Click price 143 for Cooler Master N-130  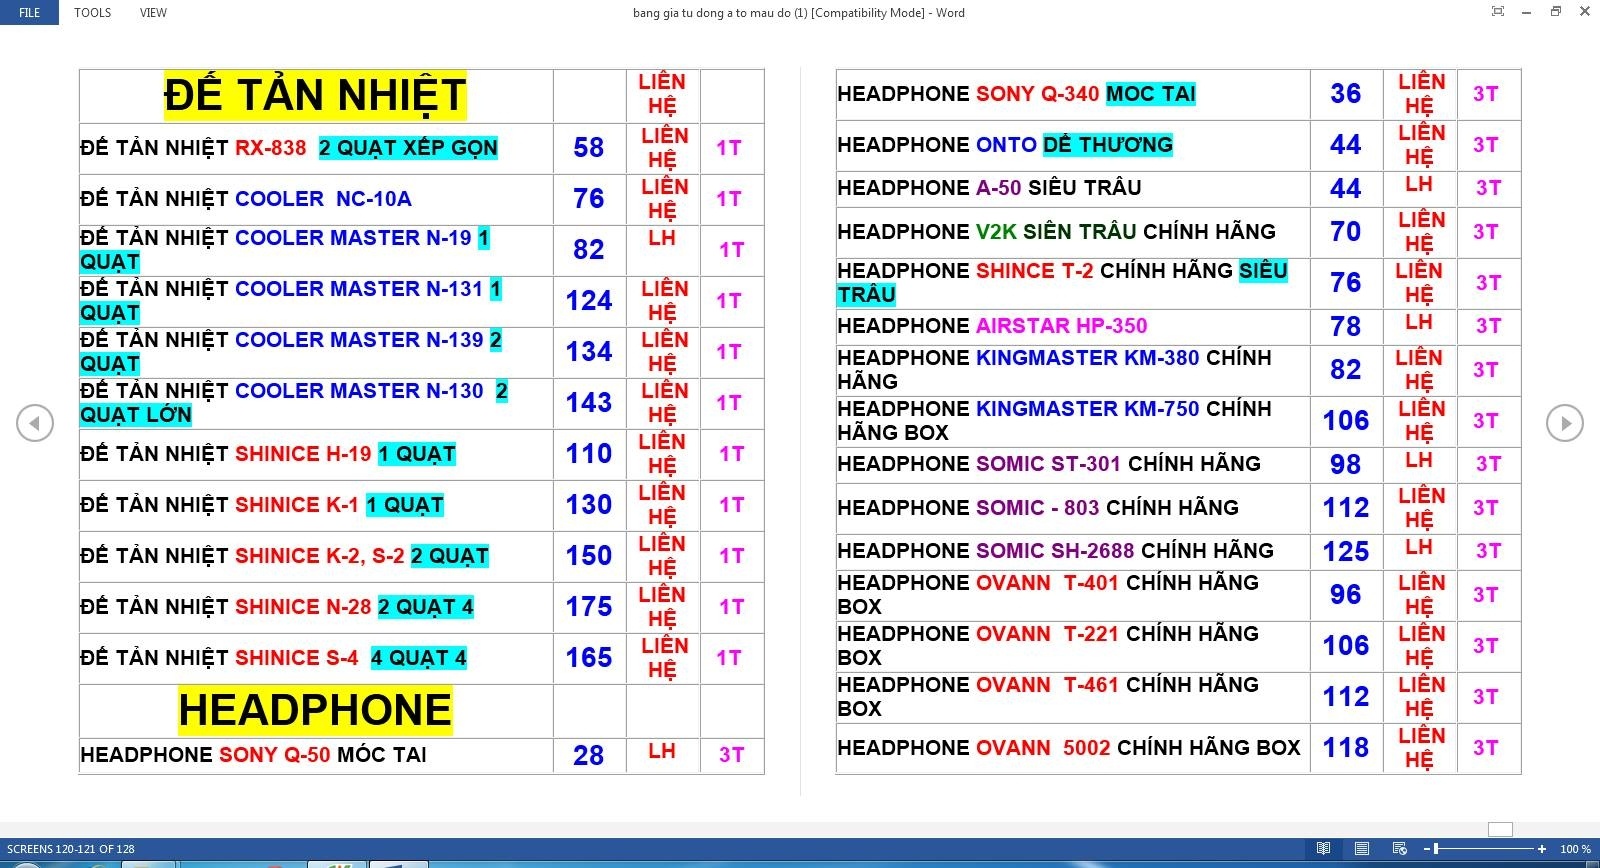[x=589, y=403]
